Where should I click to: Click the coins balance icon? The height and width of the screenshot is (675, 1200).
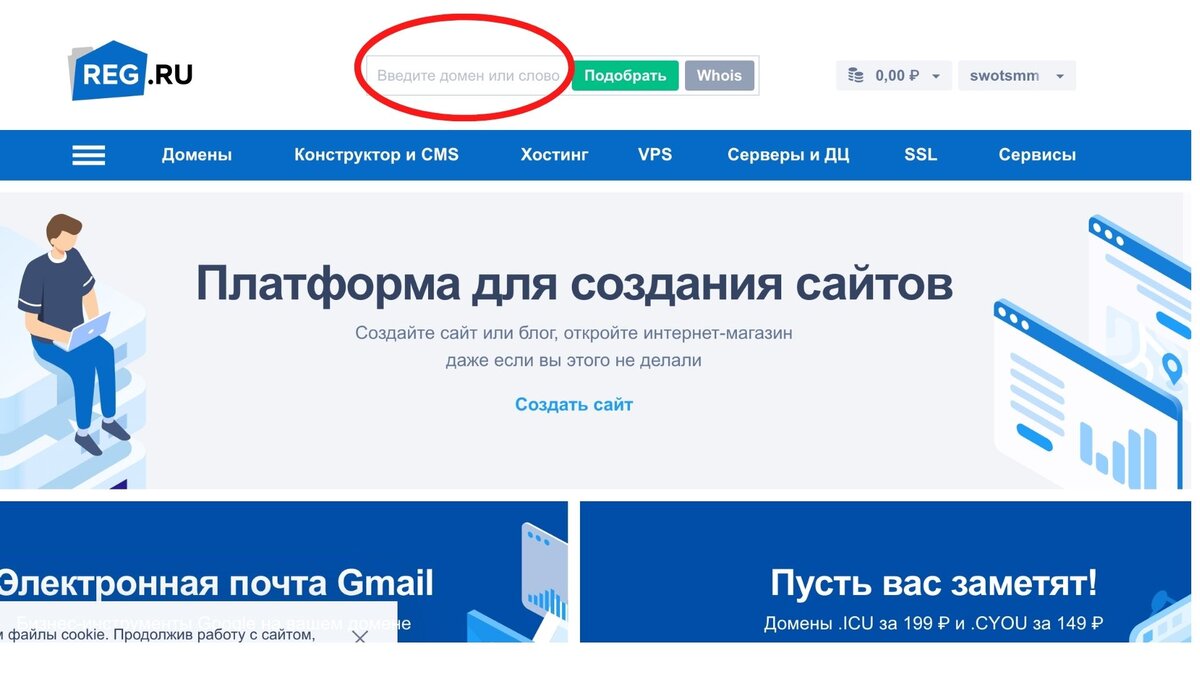pos(854,74)
